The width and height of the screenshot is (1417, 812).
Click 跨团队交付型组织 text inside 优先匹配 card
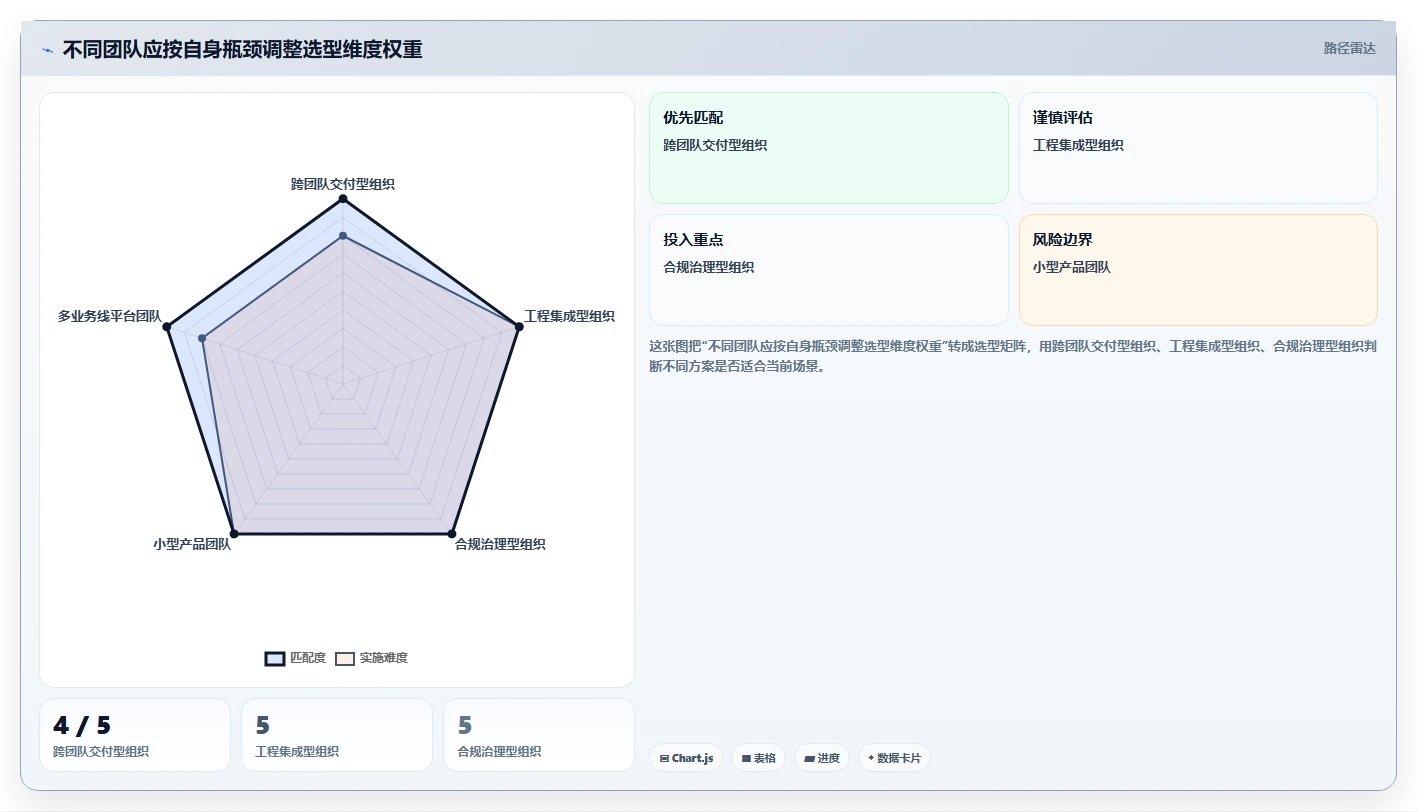(715, 145)
